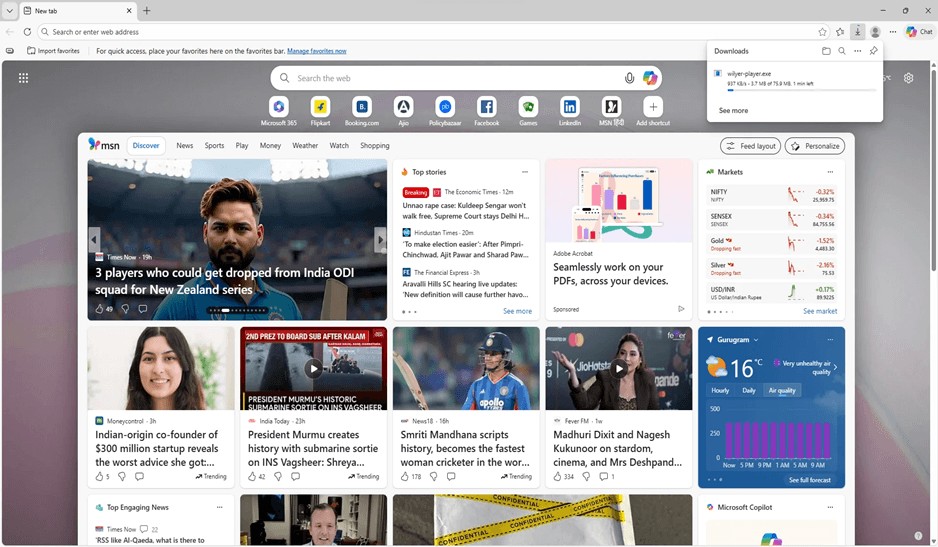Open Top stories more options menu
Viewport: 938px width, 547px height.
pyautogui.click(x=525, y=172)
